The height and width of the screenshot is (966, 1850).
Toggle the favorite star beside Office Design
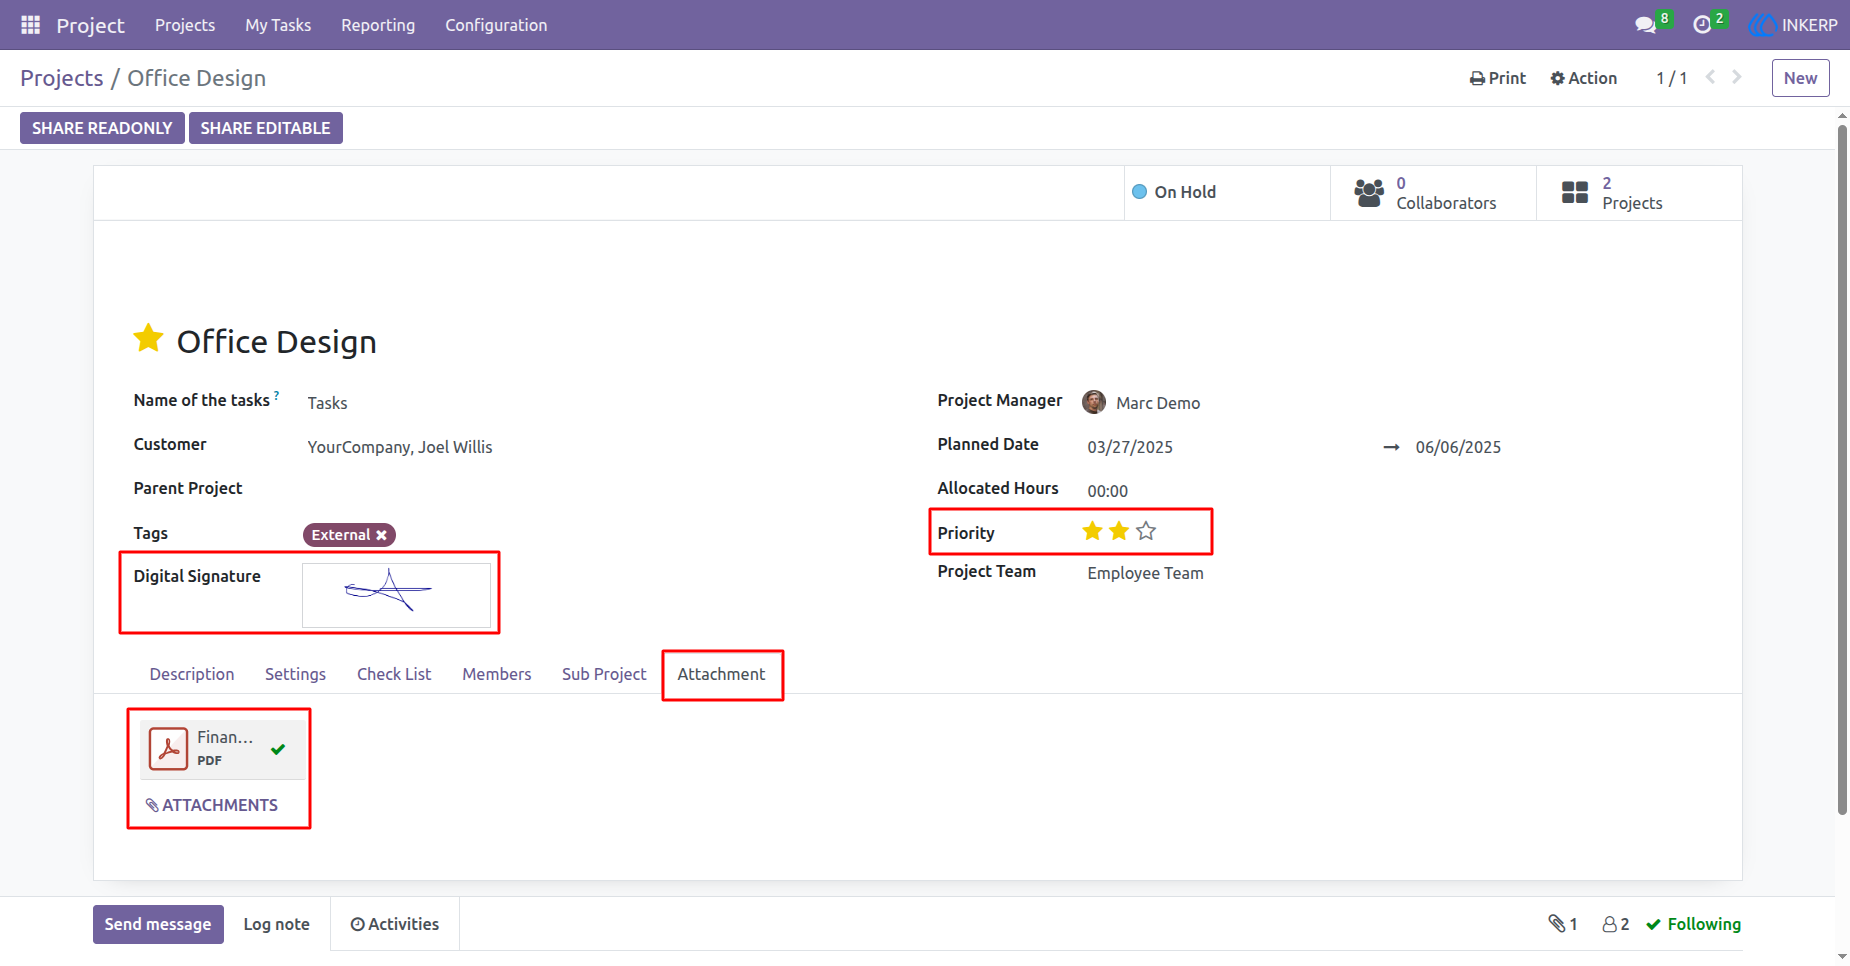click(148, 338)
